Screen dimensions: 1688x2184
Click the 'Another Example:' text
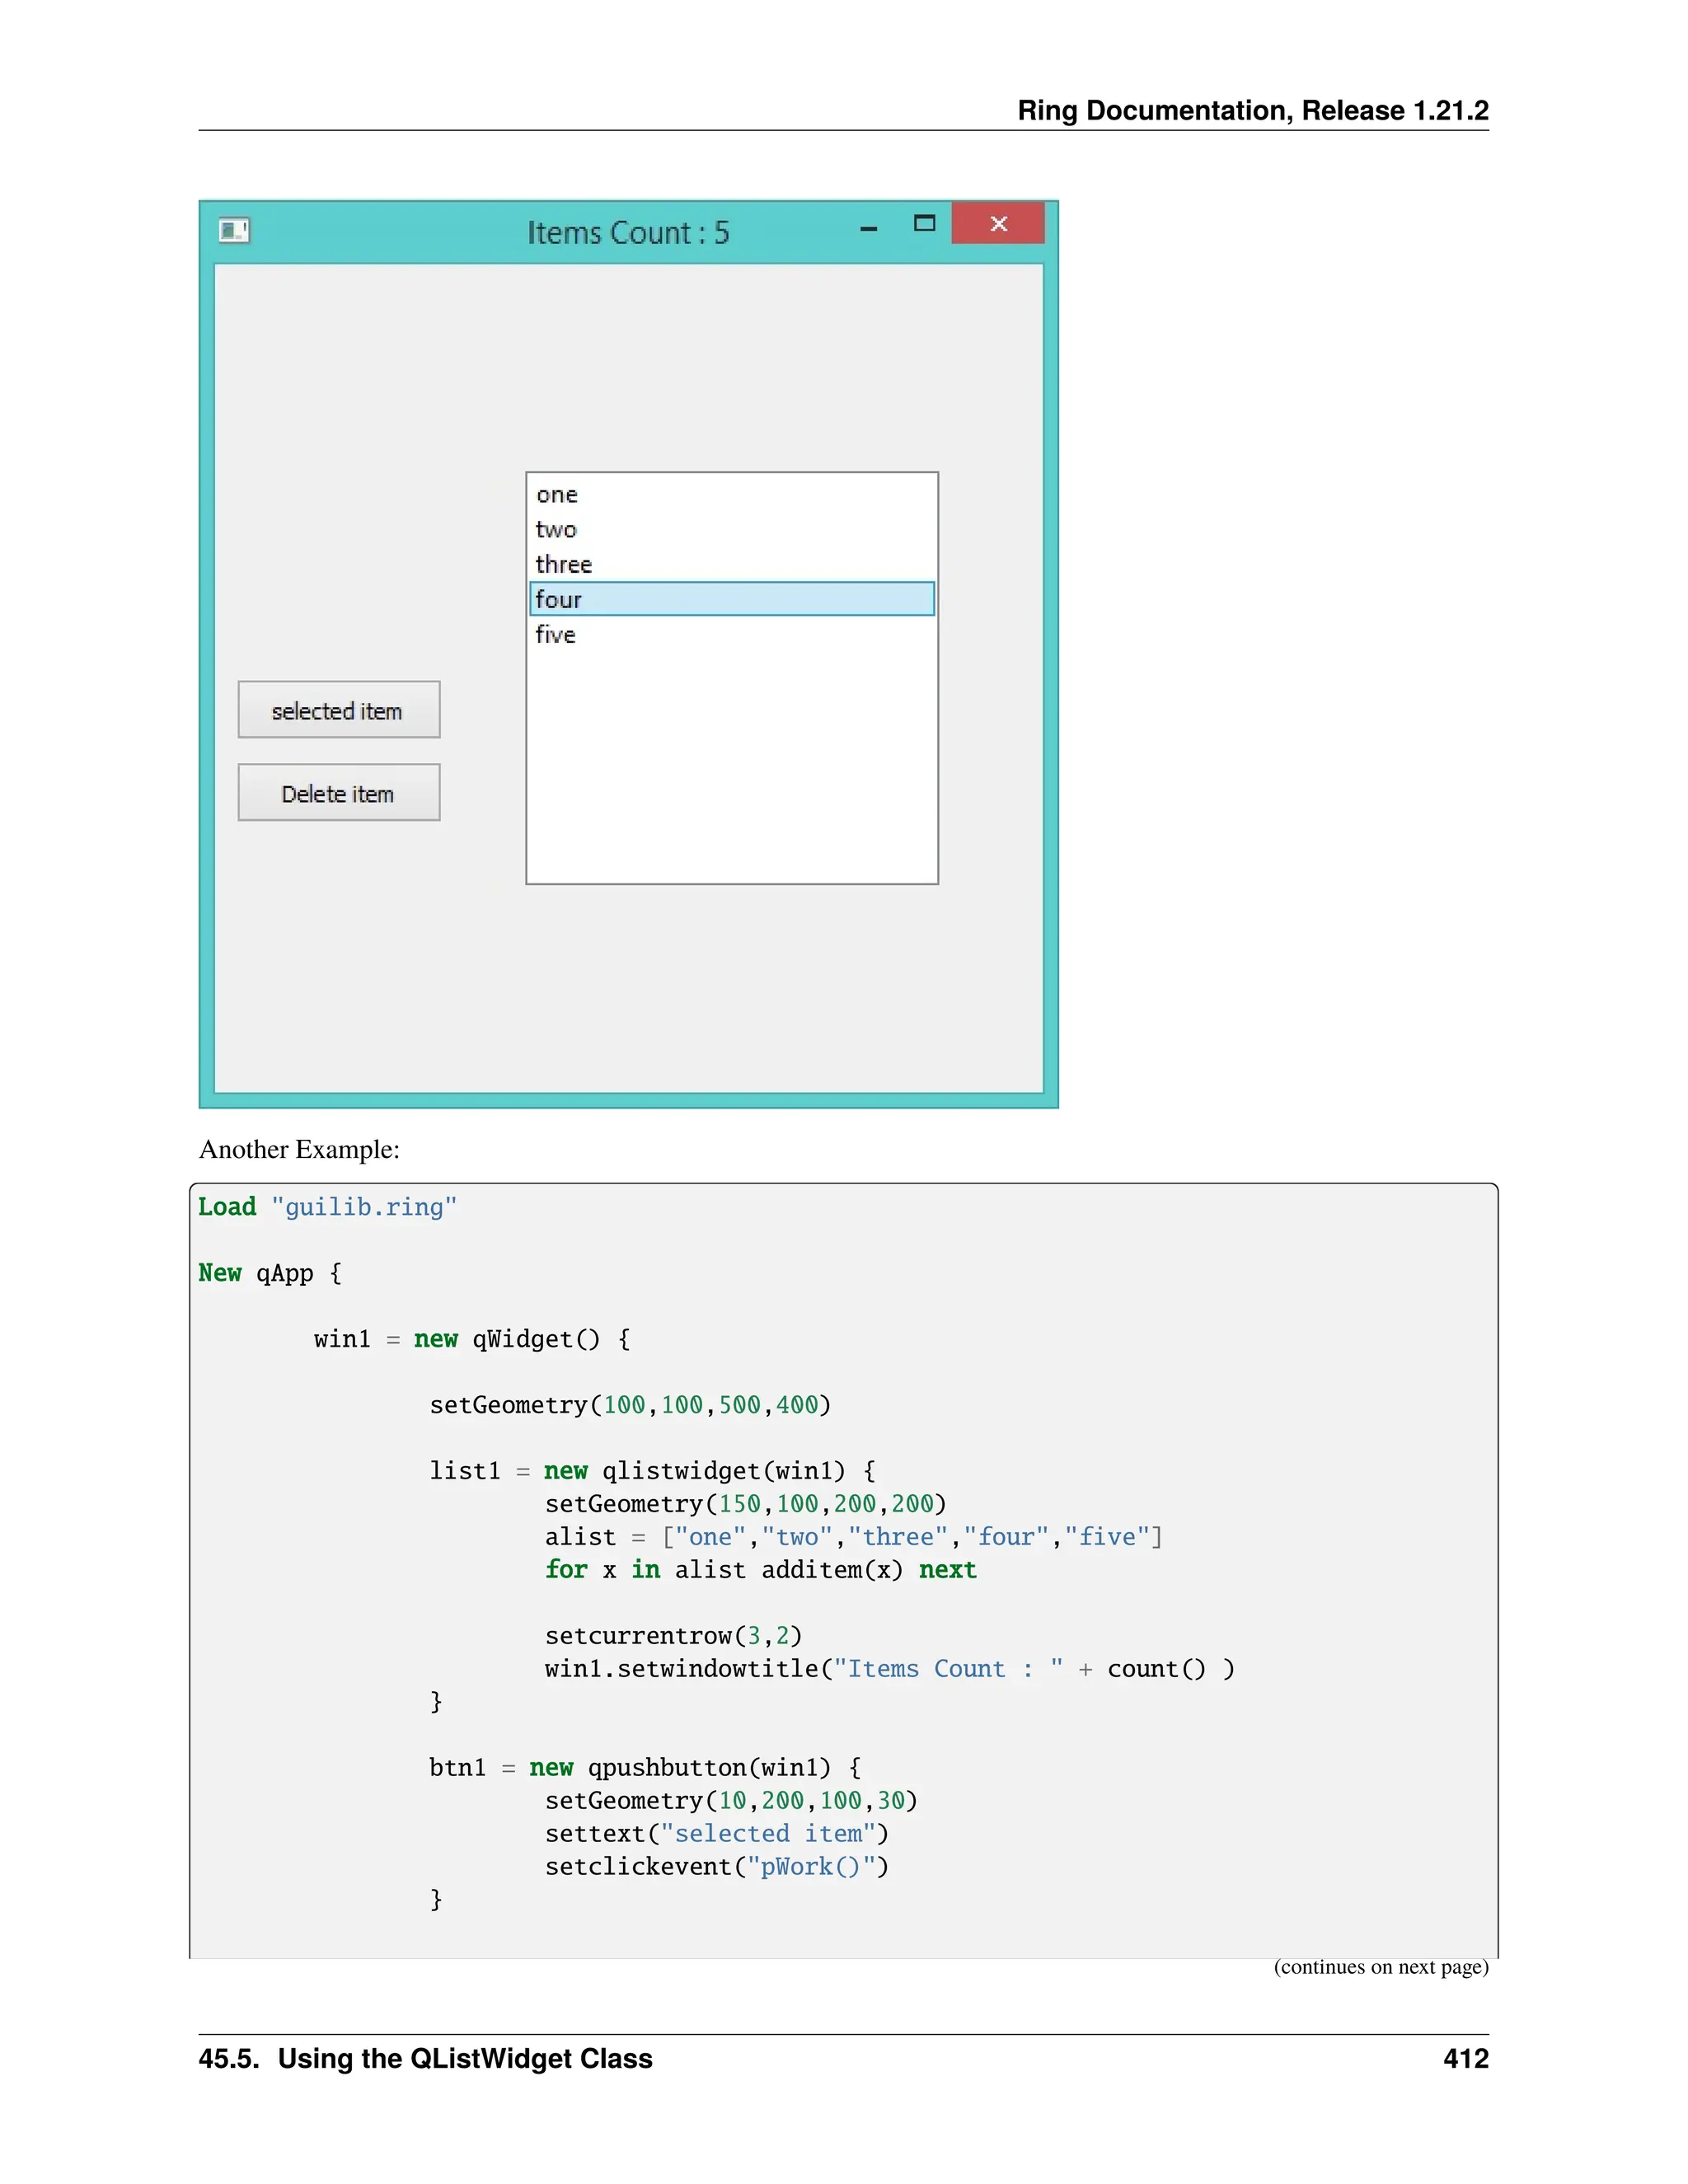point(299,1149)
